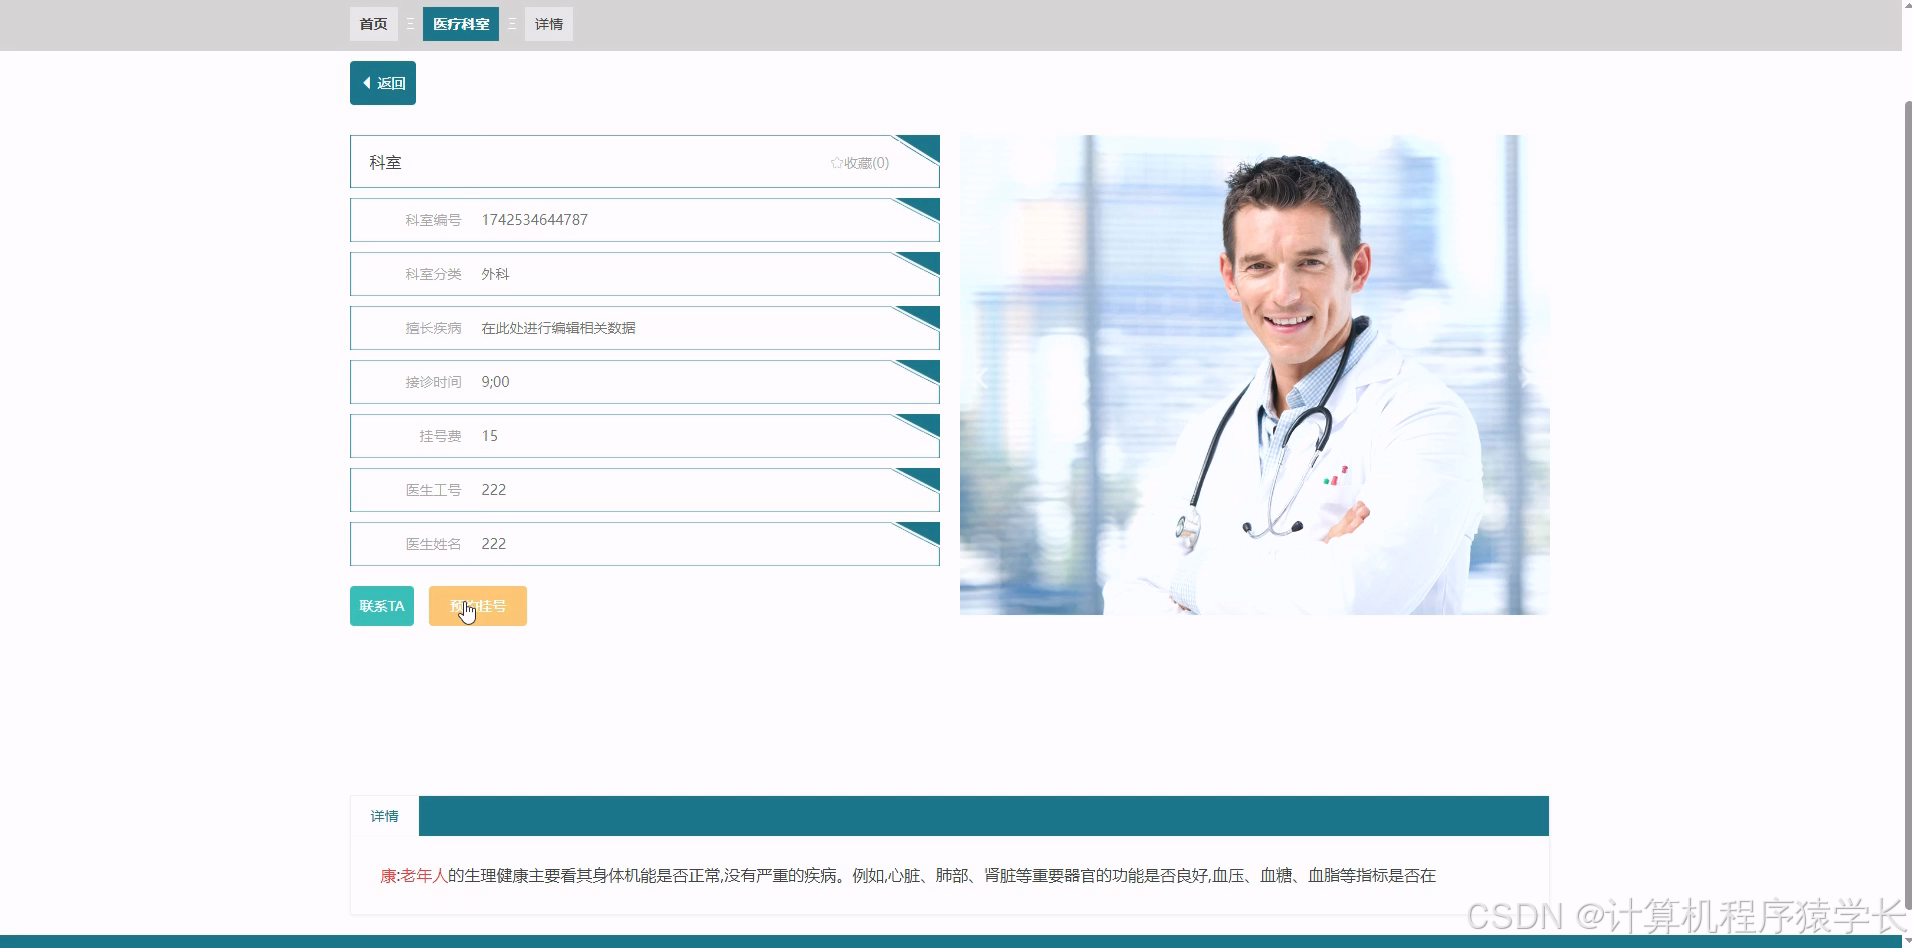Click the 医生姓名 value 222

tap(494, 544)
